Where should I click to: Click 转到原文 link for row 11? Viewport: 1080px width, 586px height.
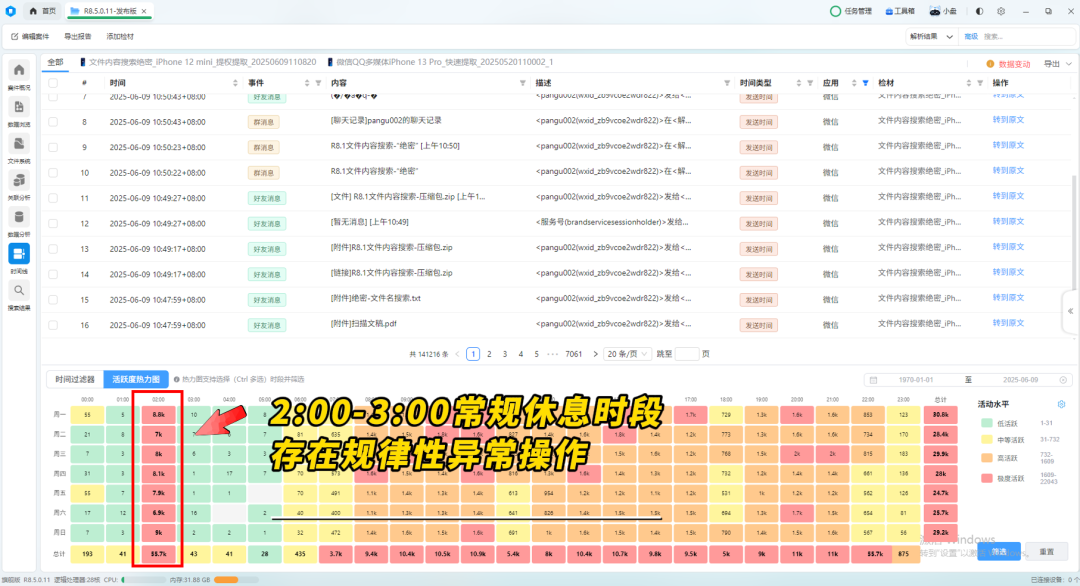coord(1008,196)
